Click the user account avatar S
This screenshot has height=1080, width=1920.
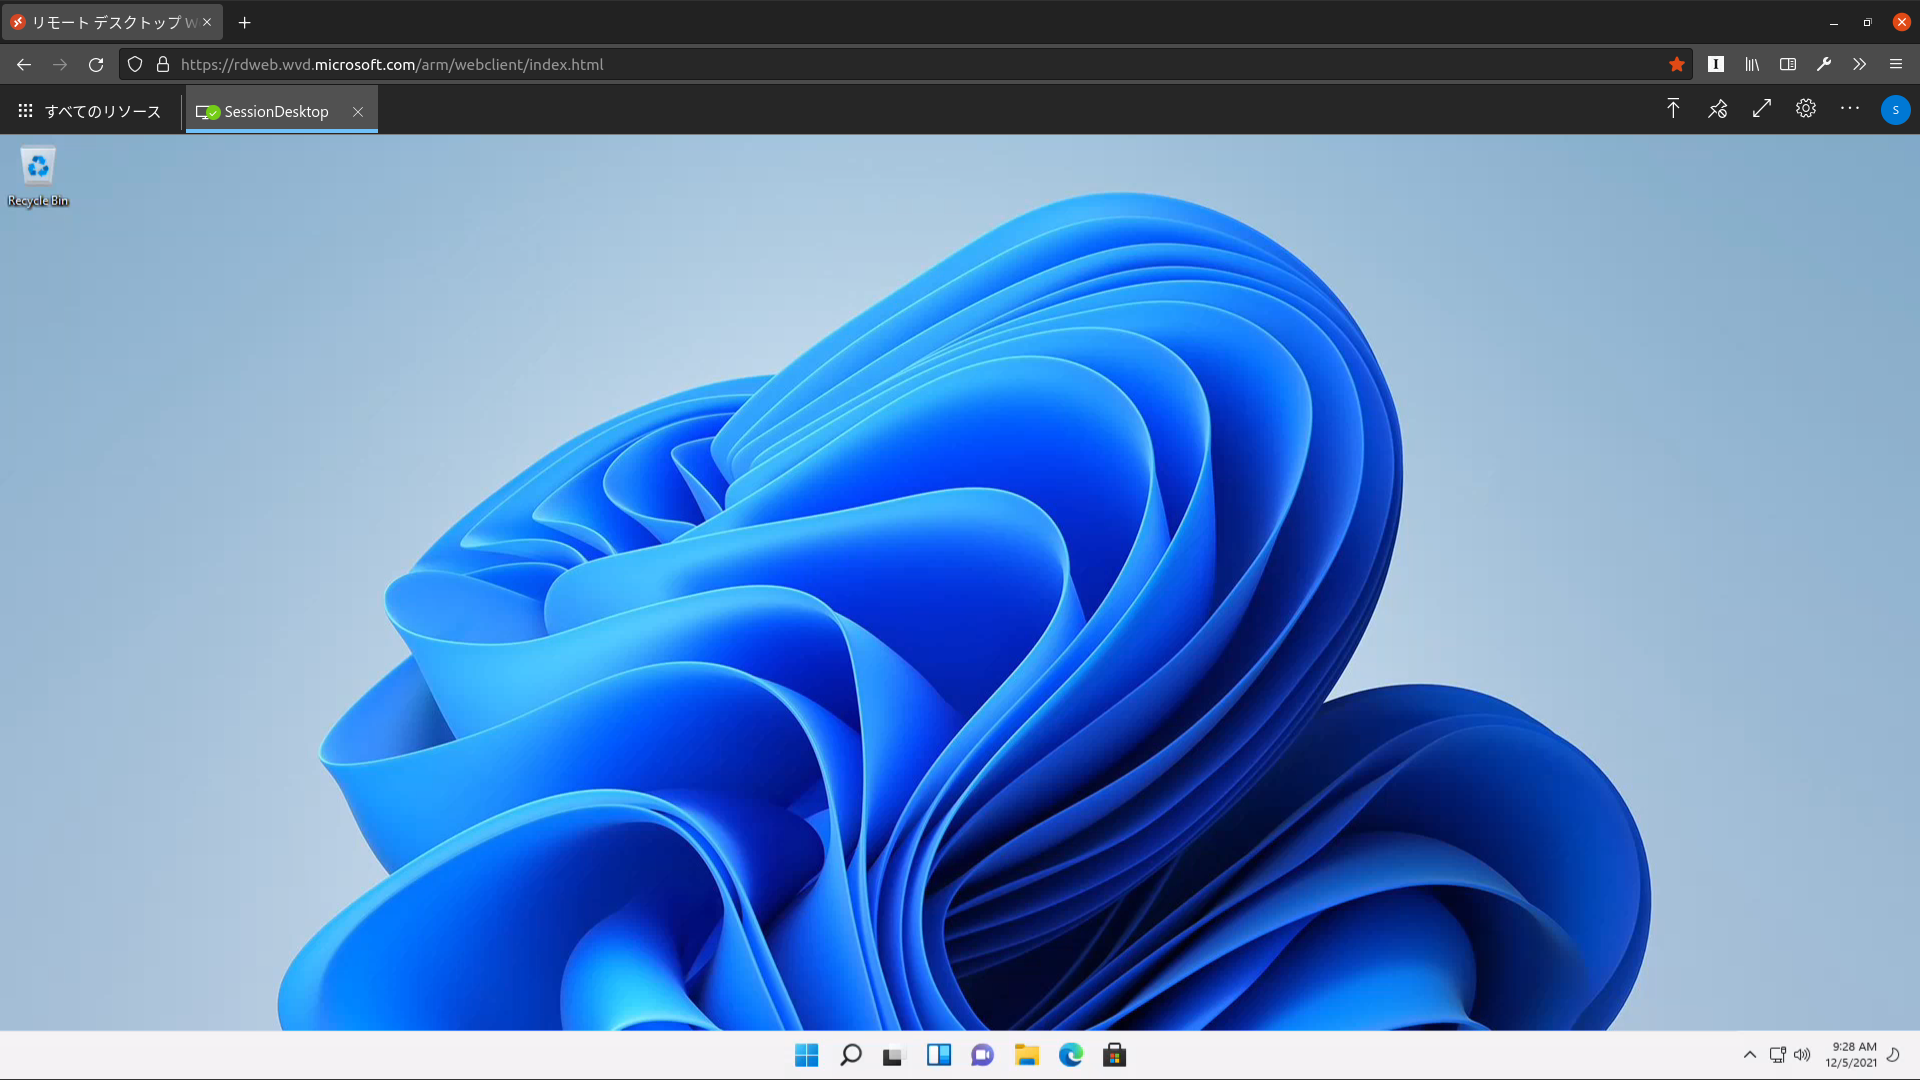1895,110
